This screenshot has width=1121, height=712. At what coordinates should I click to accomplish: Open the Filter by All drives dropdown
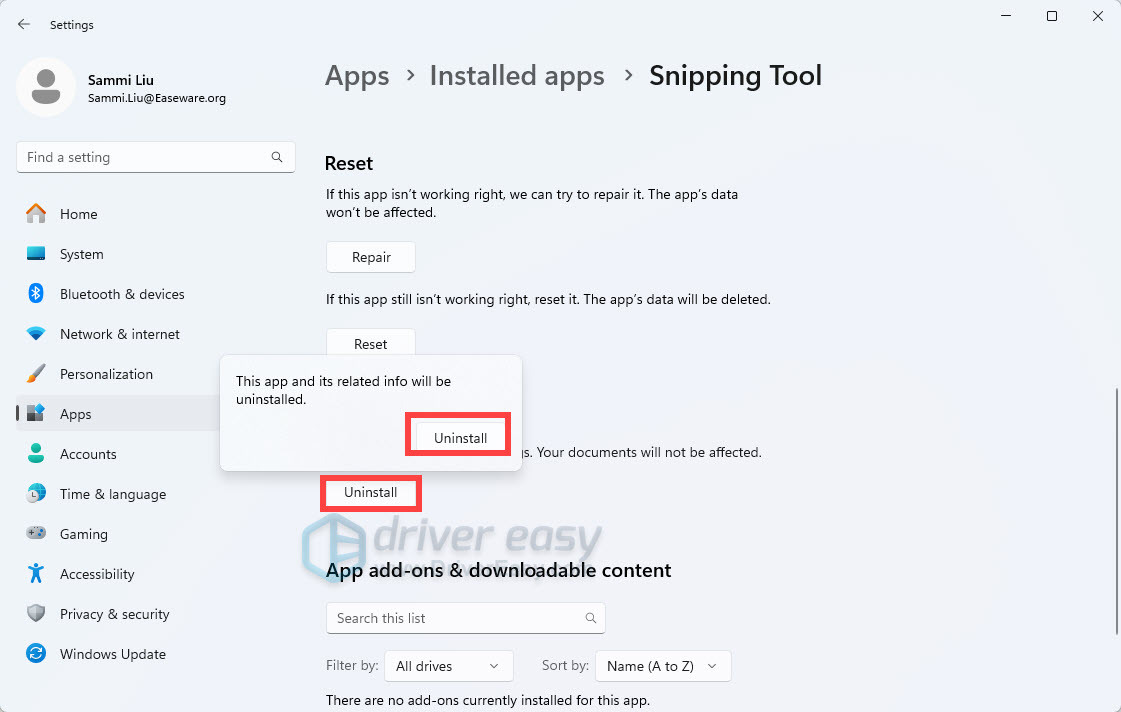[x=448, y=666]
